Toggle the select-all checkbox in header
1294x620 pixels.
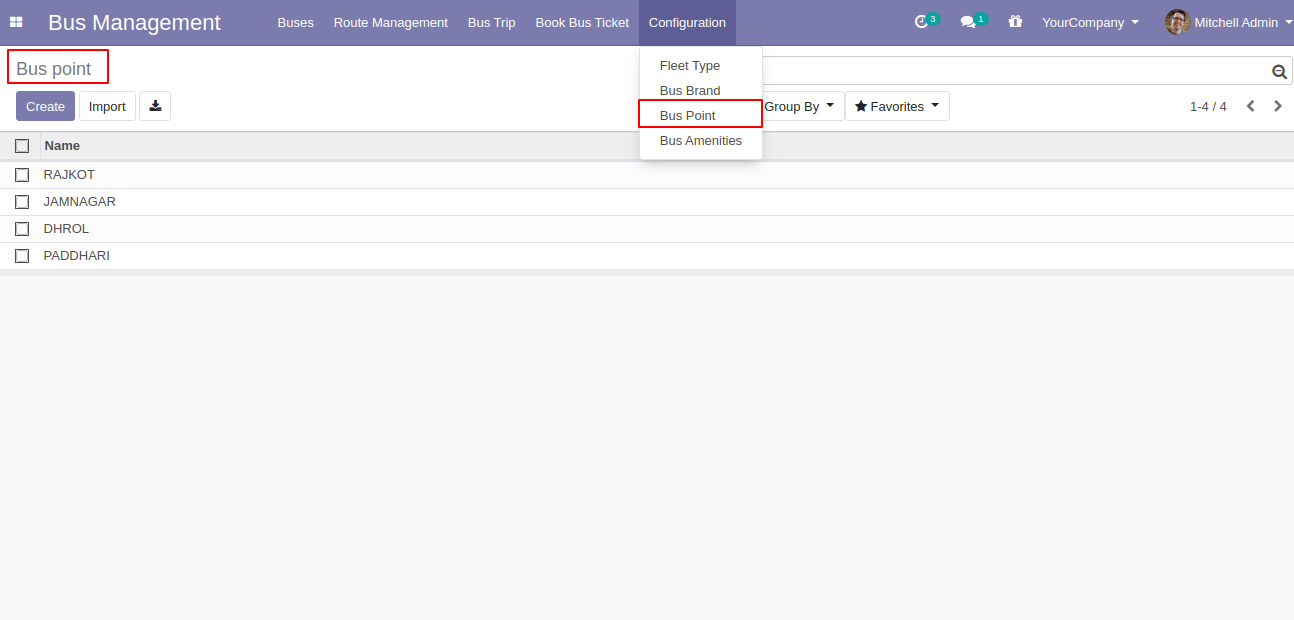[x=22, y=146]
